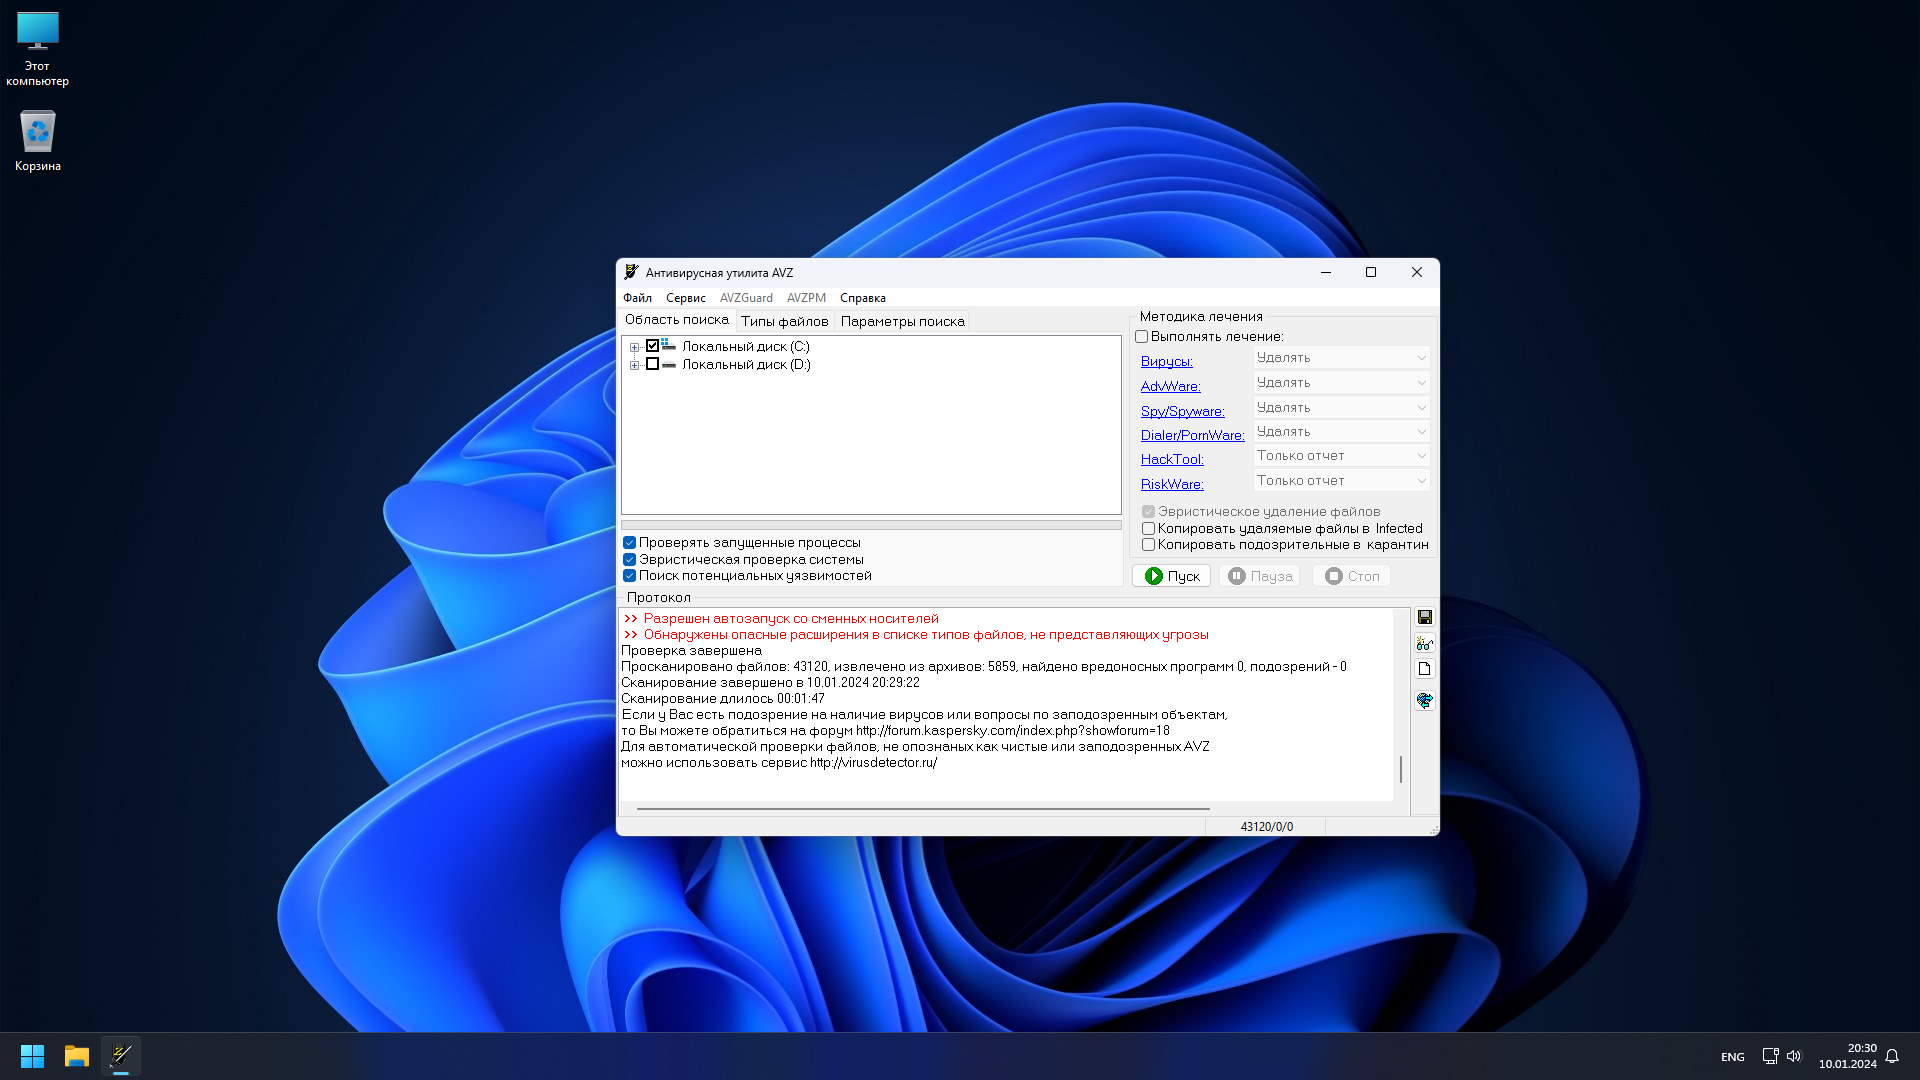Click the AVZ icon on the taskbar

click(121, 1056)
